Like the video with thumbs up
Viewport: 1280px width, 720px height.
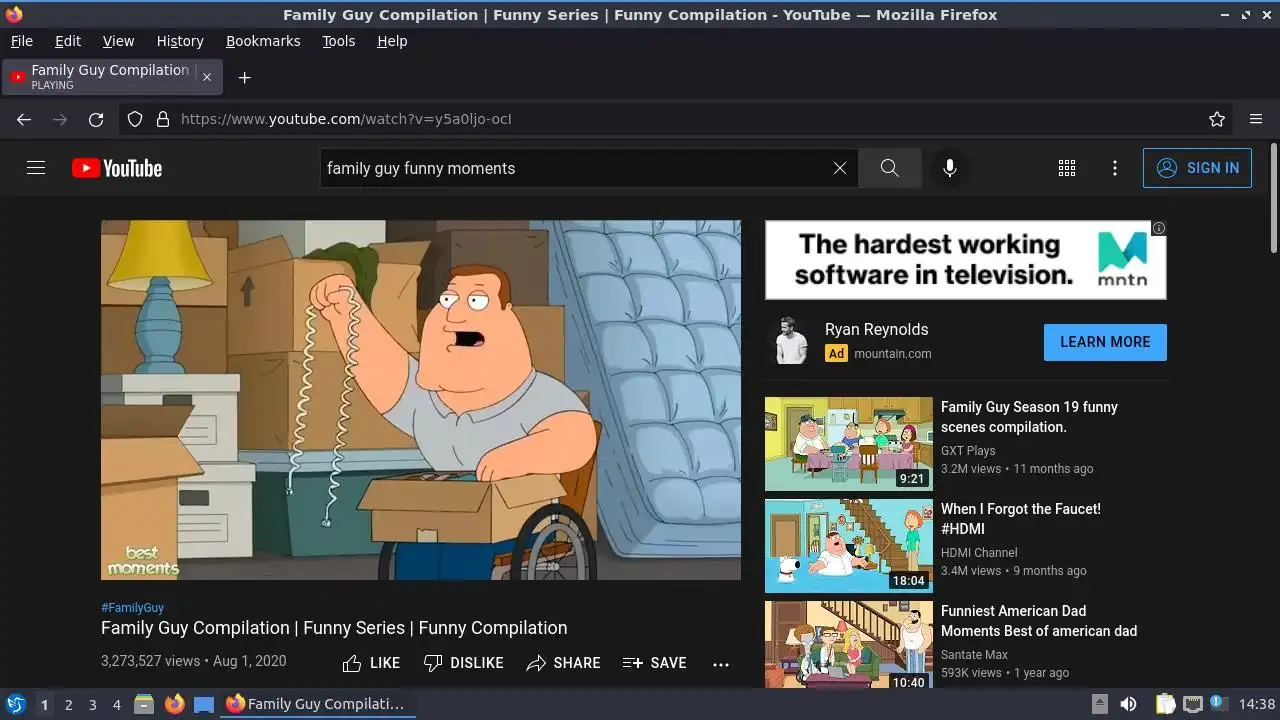tap(371, 663)
